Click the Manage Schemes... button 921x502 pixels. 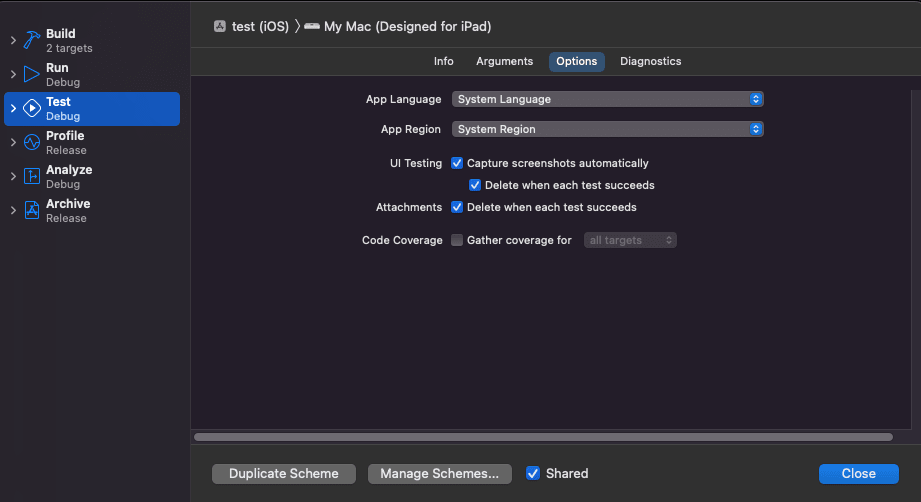click(x=439, y=474)
